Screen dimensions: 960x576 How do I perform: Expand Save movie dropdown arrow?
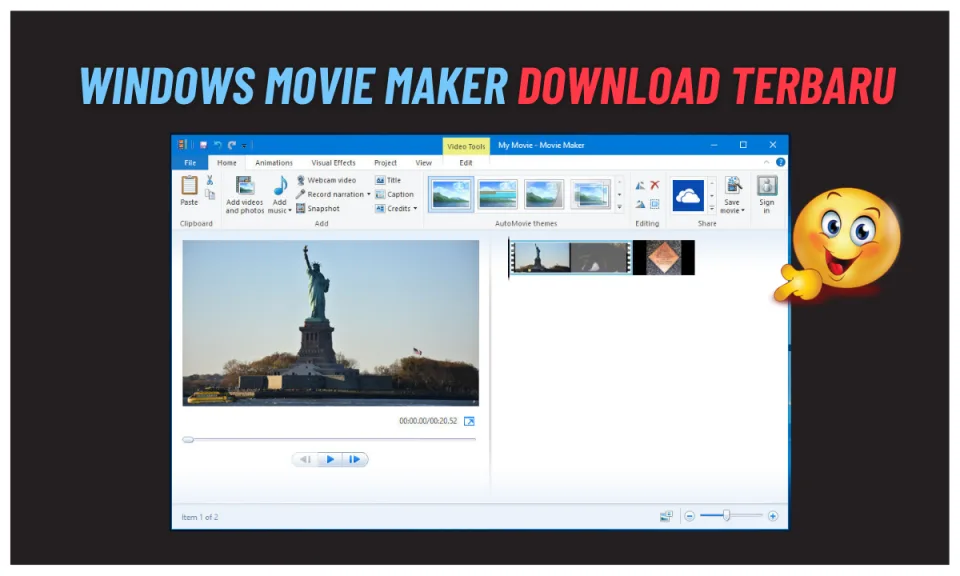(743, 211)
